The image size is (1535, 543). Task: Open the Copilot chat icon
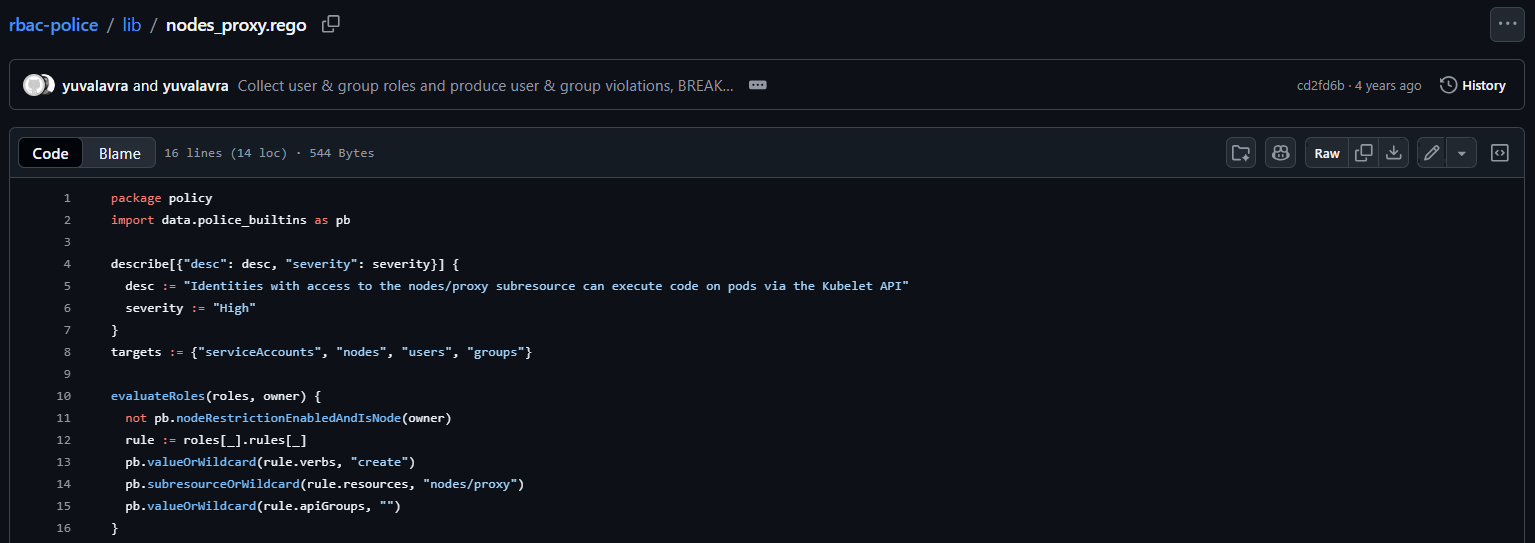pos(1280,153)
